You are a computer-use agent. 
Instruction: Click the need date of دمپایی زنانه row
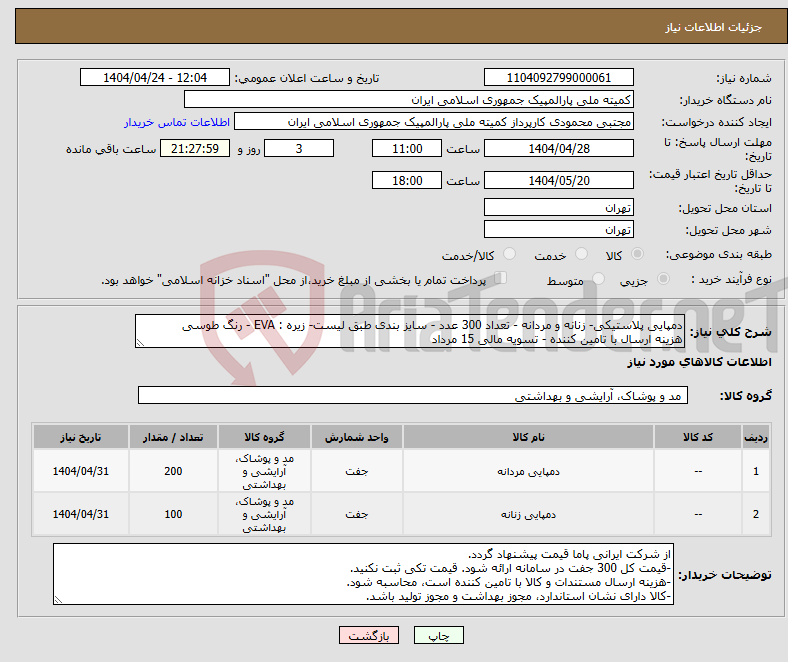click(x=81, y=514)
